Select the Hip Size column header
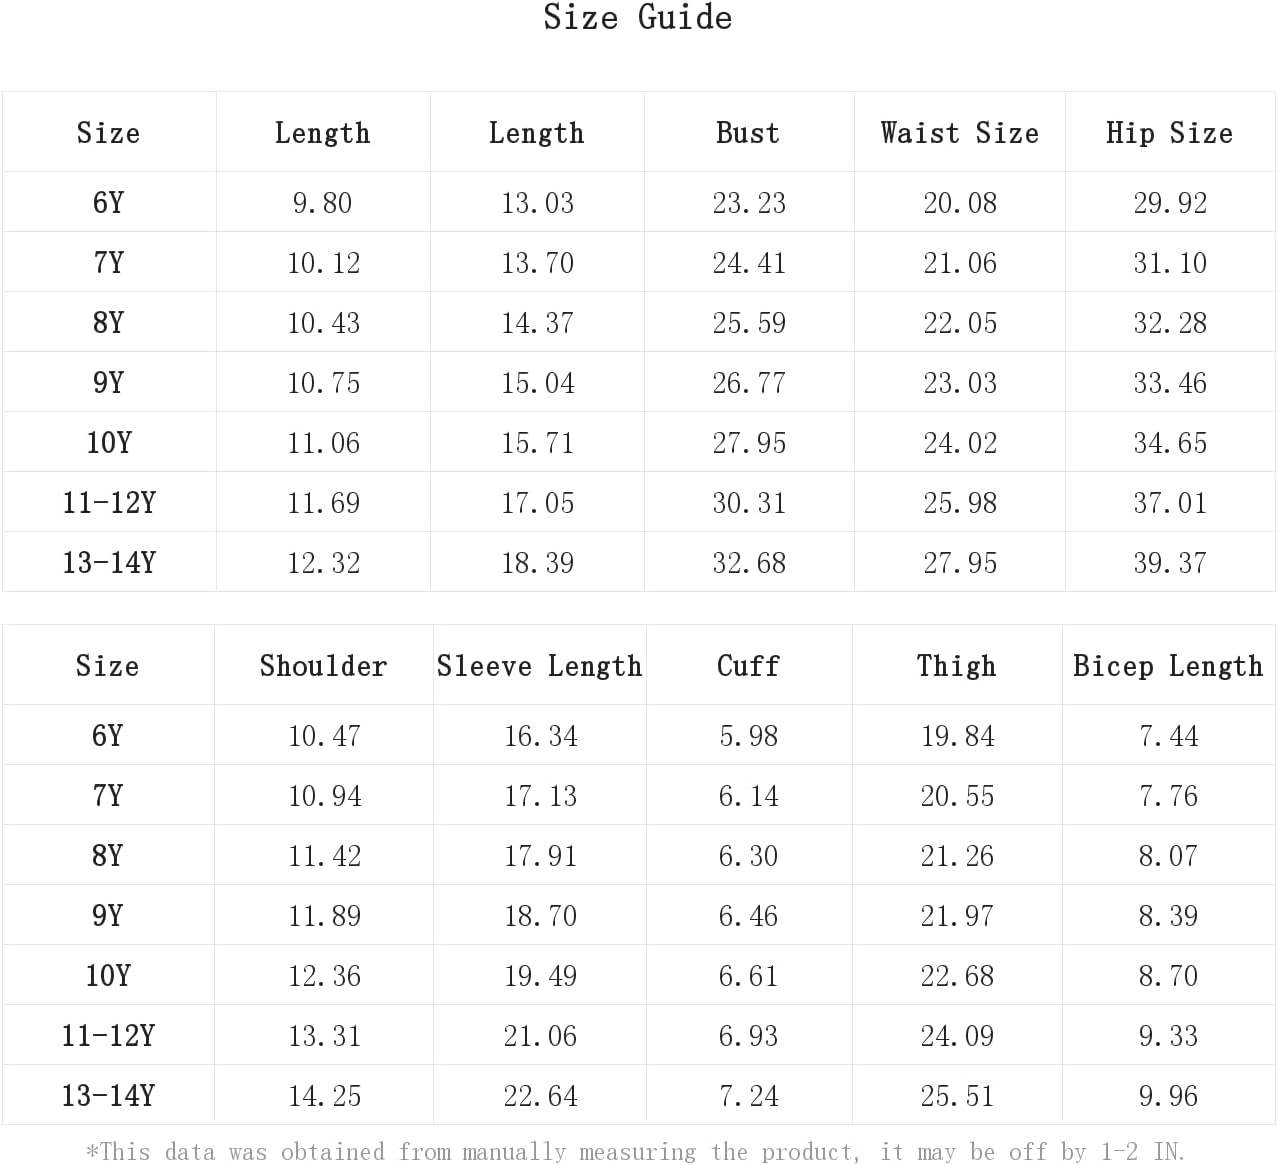The width and height of the screenshot is (1278, 1165). pos(1169,133)
